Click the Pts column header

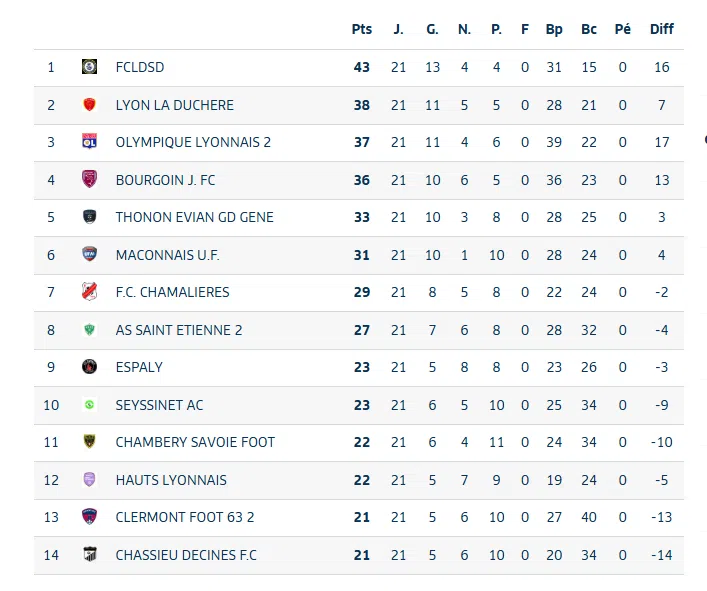(361, 29)
